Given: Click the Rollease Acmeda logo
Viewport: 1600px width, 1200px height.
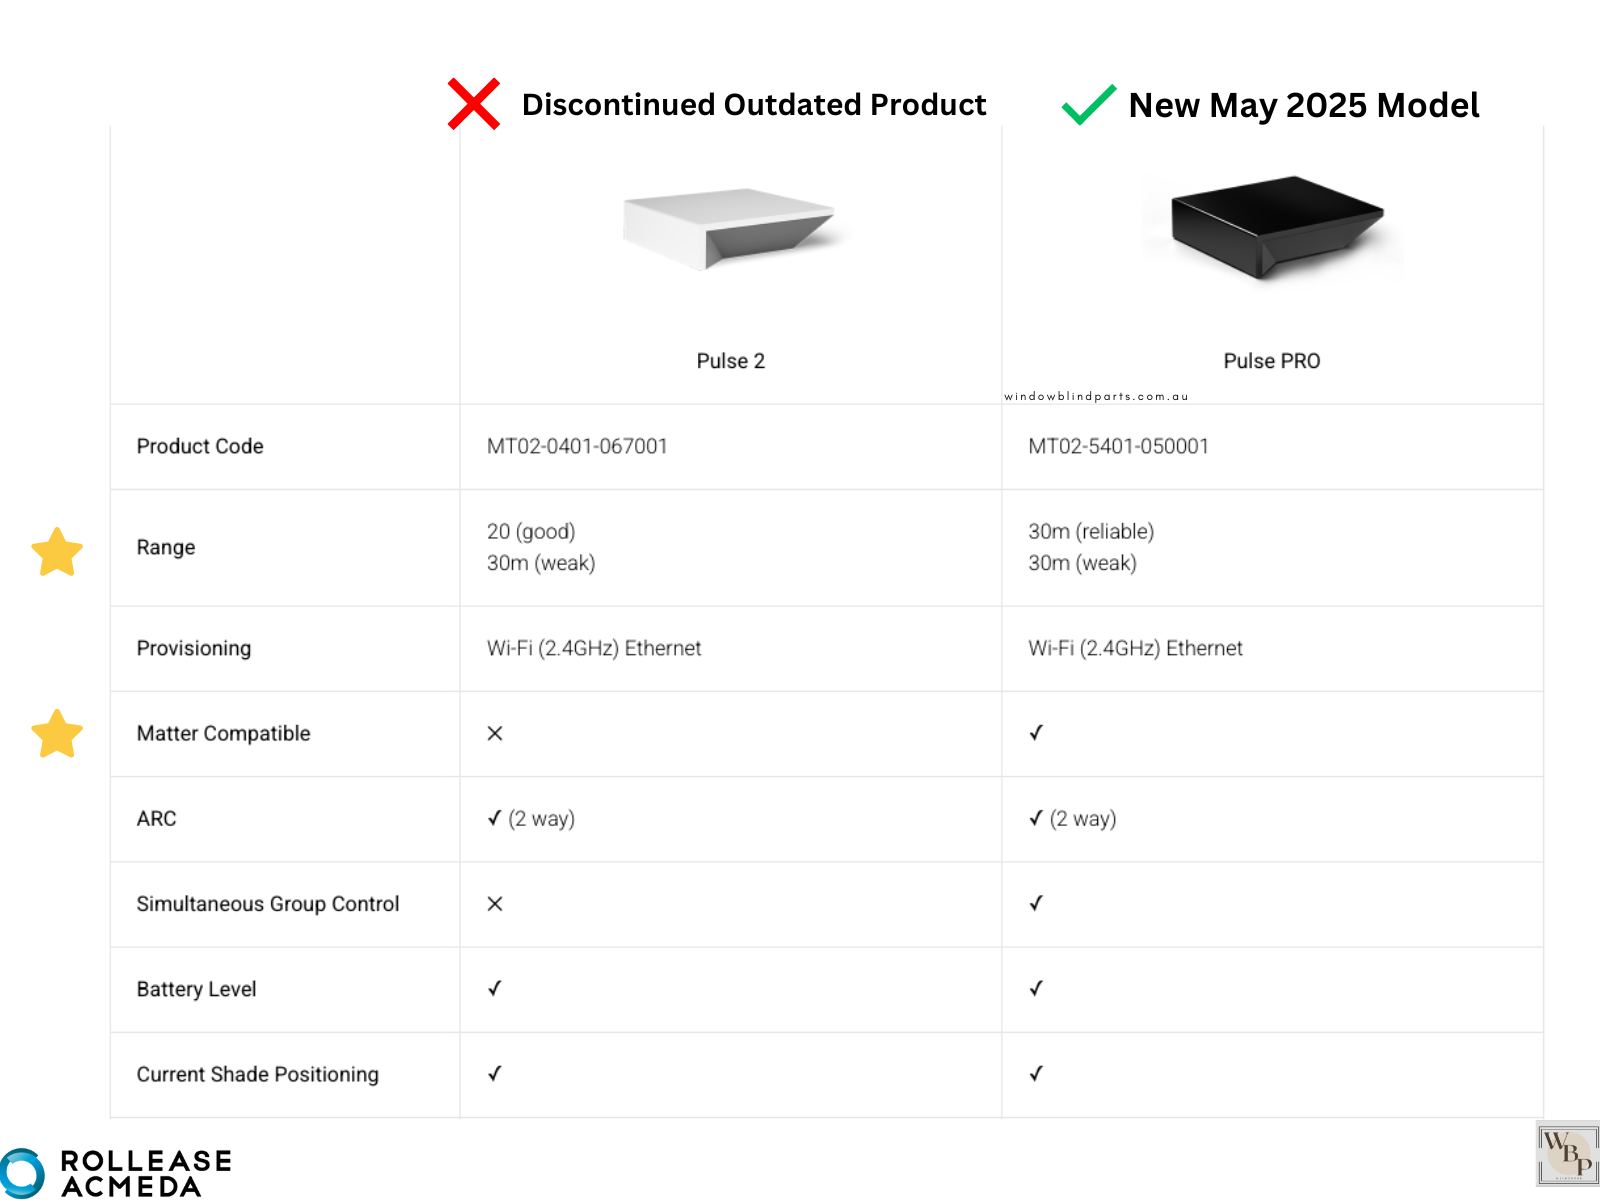Looking at the screenshot, I should coord(117,1173).
